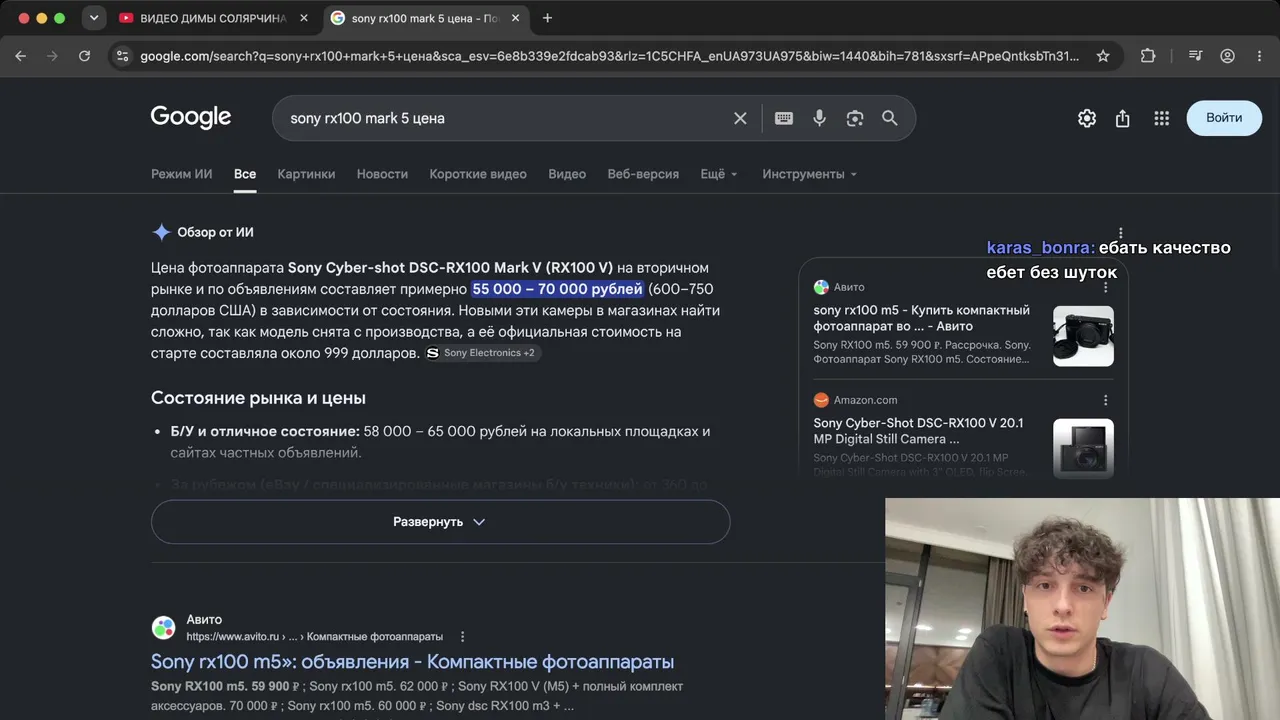Search by image with the Lens icon

pos(854,118)
